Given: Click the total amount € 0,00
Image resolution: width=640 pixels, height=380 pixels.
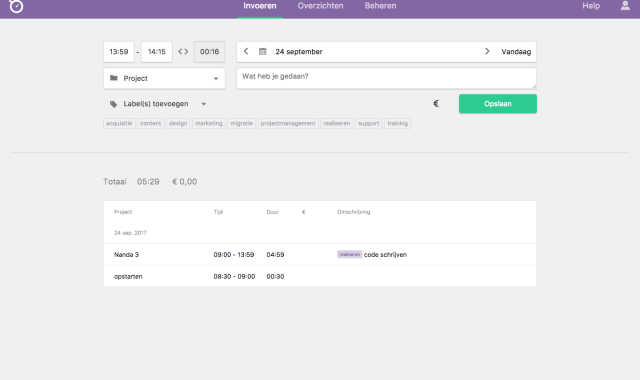Looking at the screenshot, I should pos(184,182).
